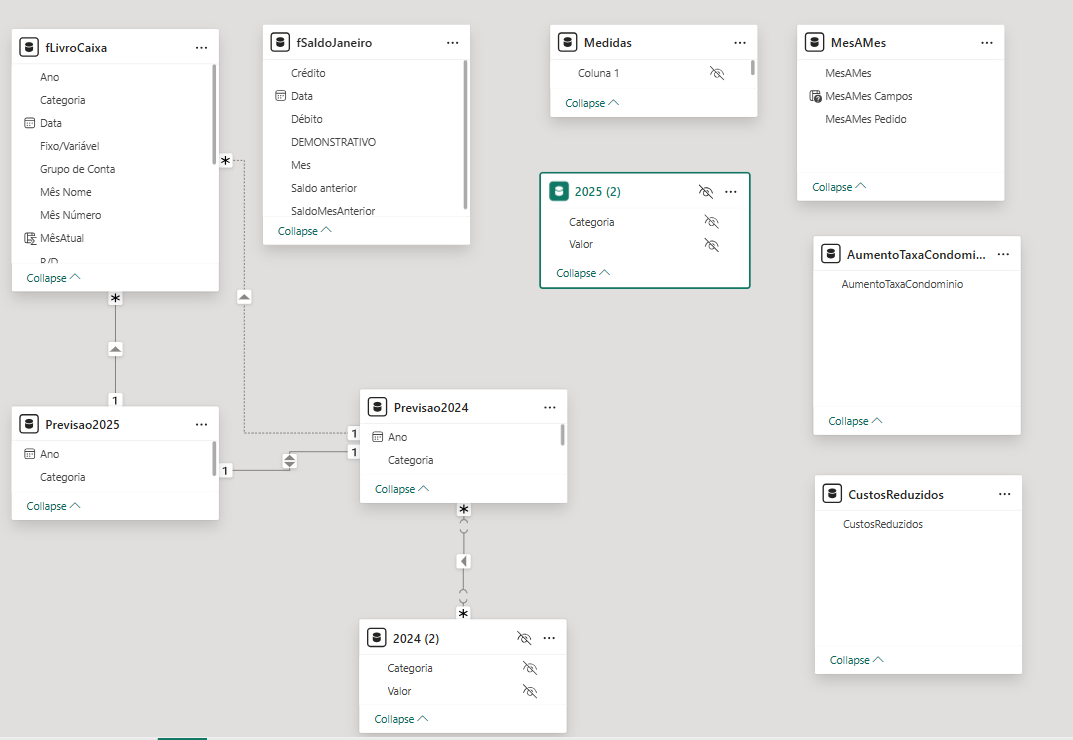The height and width of the screenshot is (740, 1073).
Task: Open more options for Medidas table
Action: 740,42
